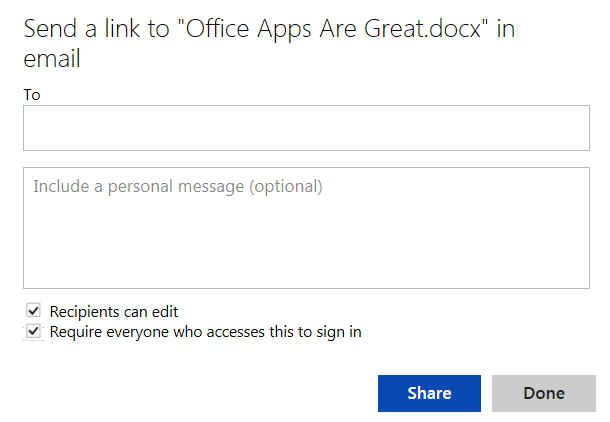Send the link with the Share button

click(x=429, y=393)
